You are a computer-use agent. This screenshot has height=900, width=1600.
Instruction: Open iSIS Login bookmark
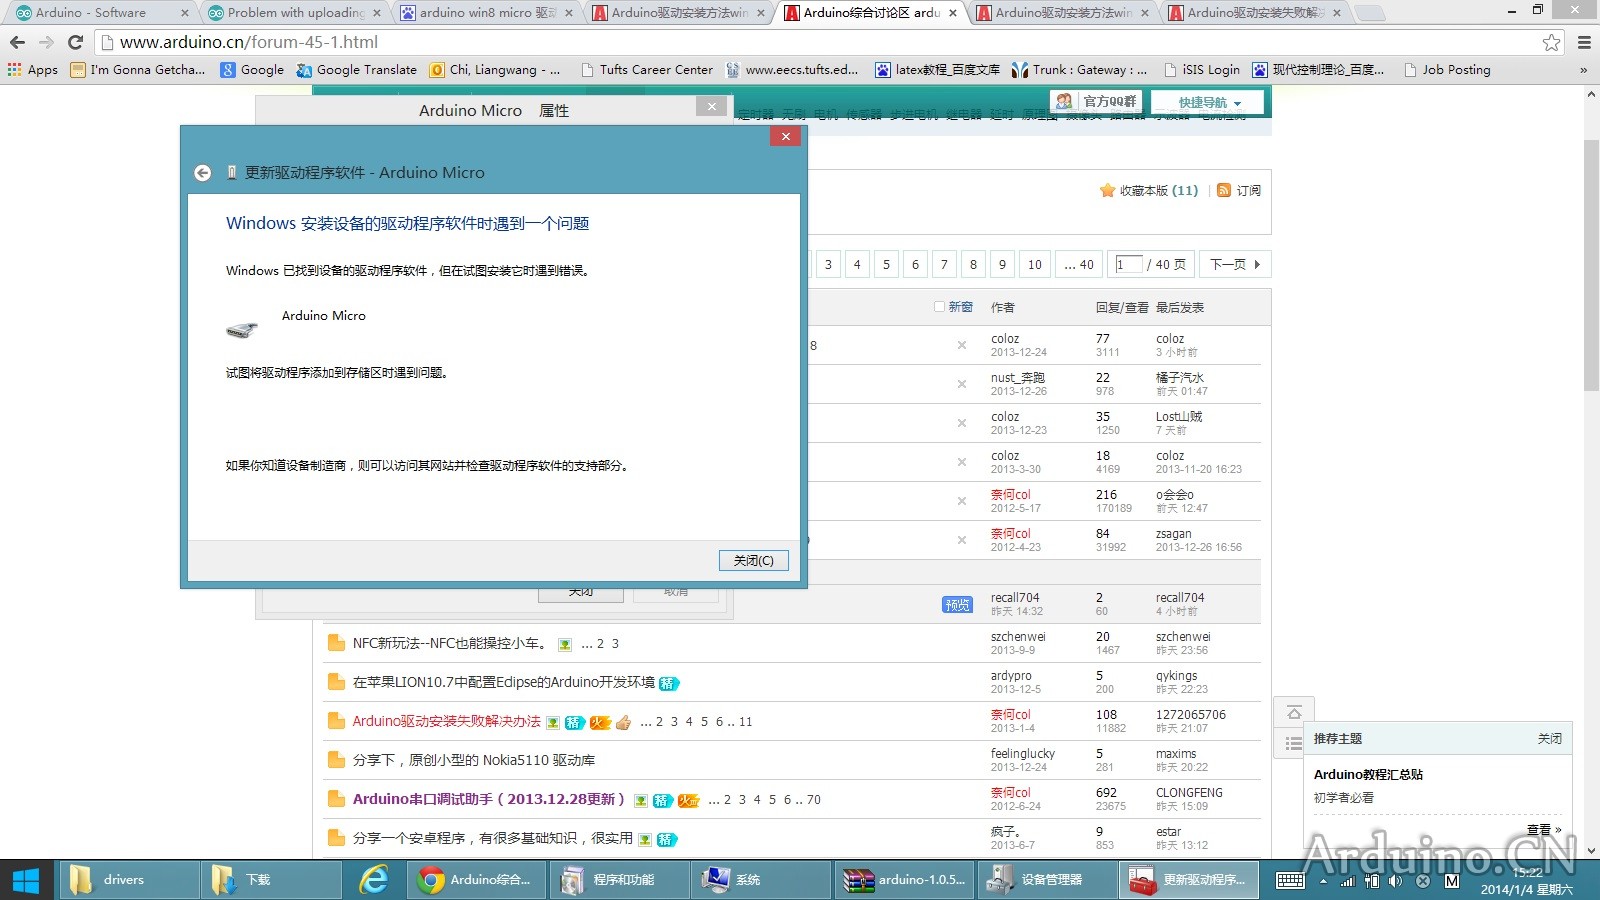point(1201,70)
